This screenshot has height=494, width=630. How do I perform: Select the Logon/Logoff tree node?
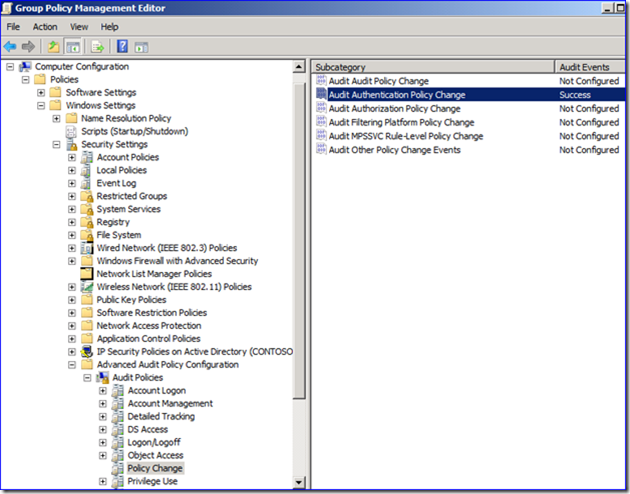coord(154,443)
